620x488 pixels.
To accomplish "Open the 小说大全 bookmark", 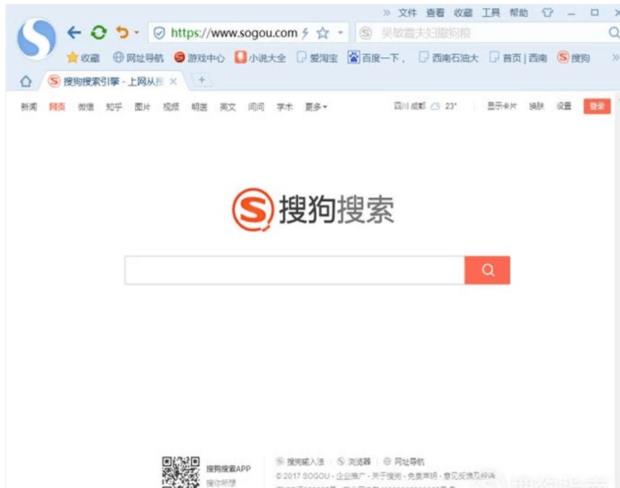I will coord(260,58).
